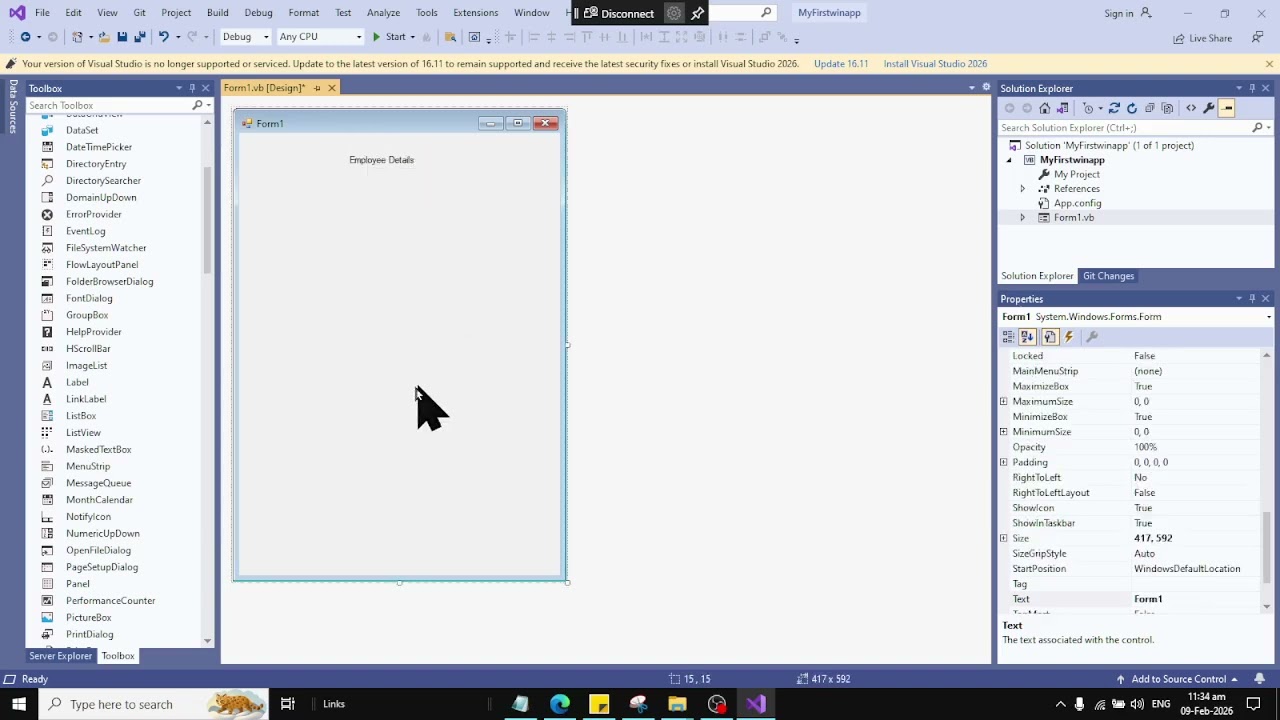Open the Build menu
The width and height of the screenshot is (1280, 720).
pos(217,13)
